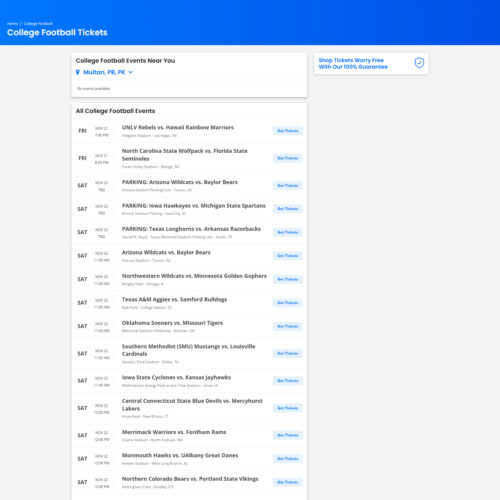
Task: Click the All College Football Events heading
Action: (x=115, y=111)
